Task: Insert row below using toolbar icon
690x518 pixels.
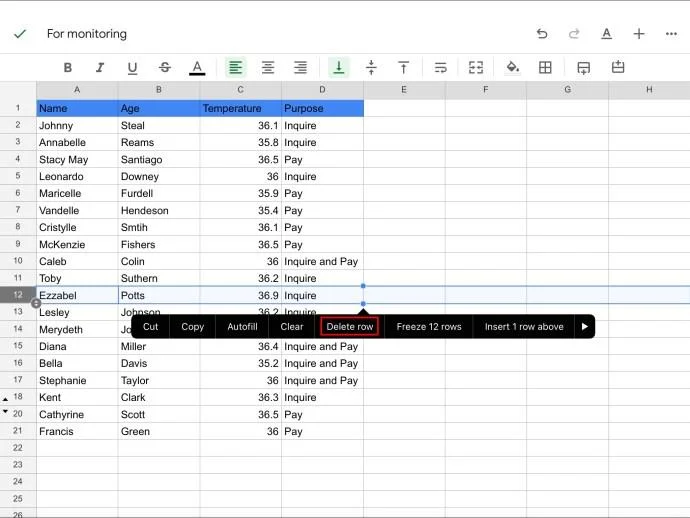Action: [584, 68]
